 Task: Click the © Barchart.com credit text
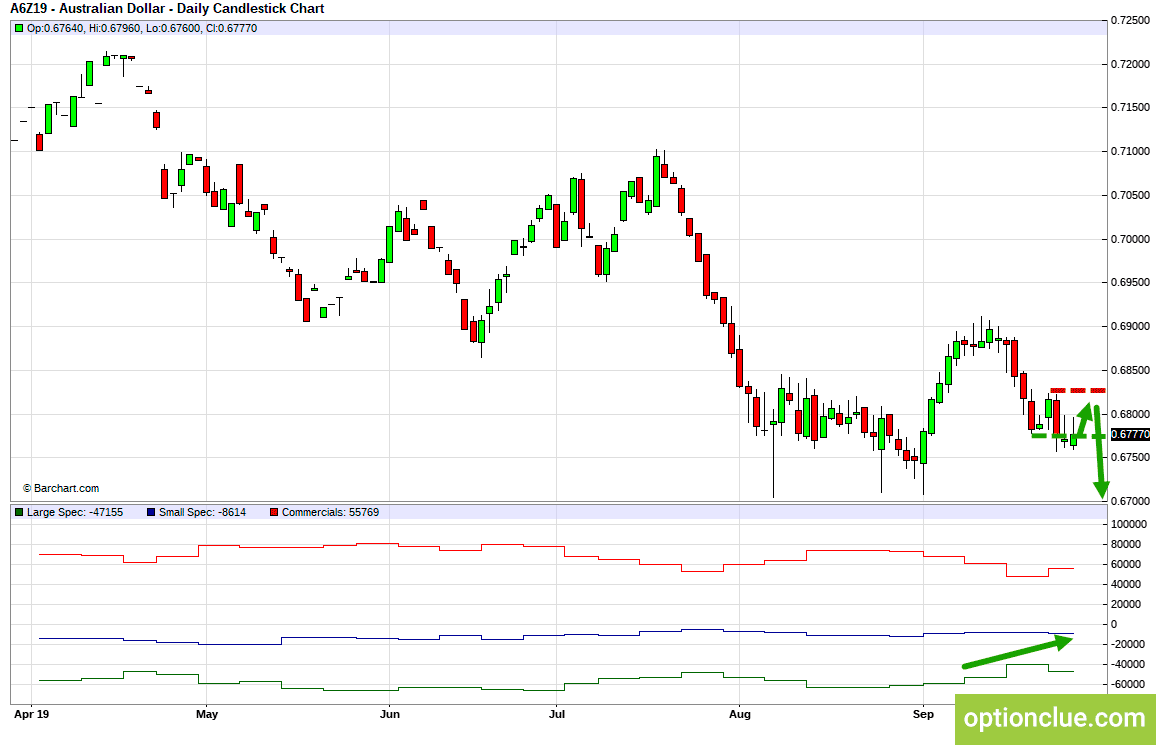61,488
